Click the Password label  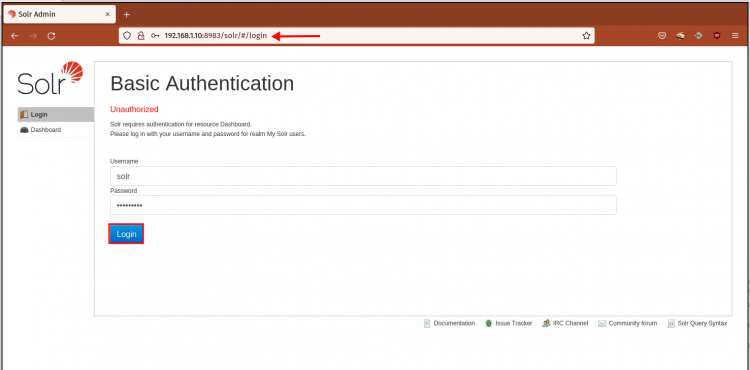pos(123,191)
